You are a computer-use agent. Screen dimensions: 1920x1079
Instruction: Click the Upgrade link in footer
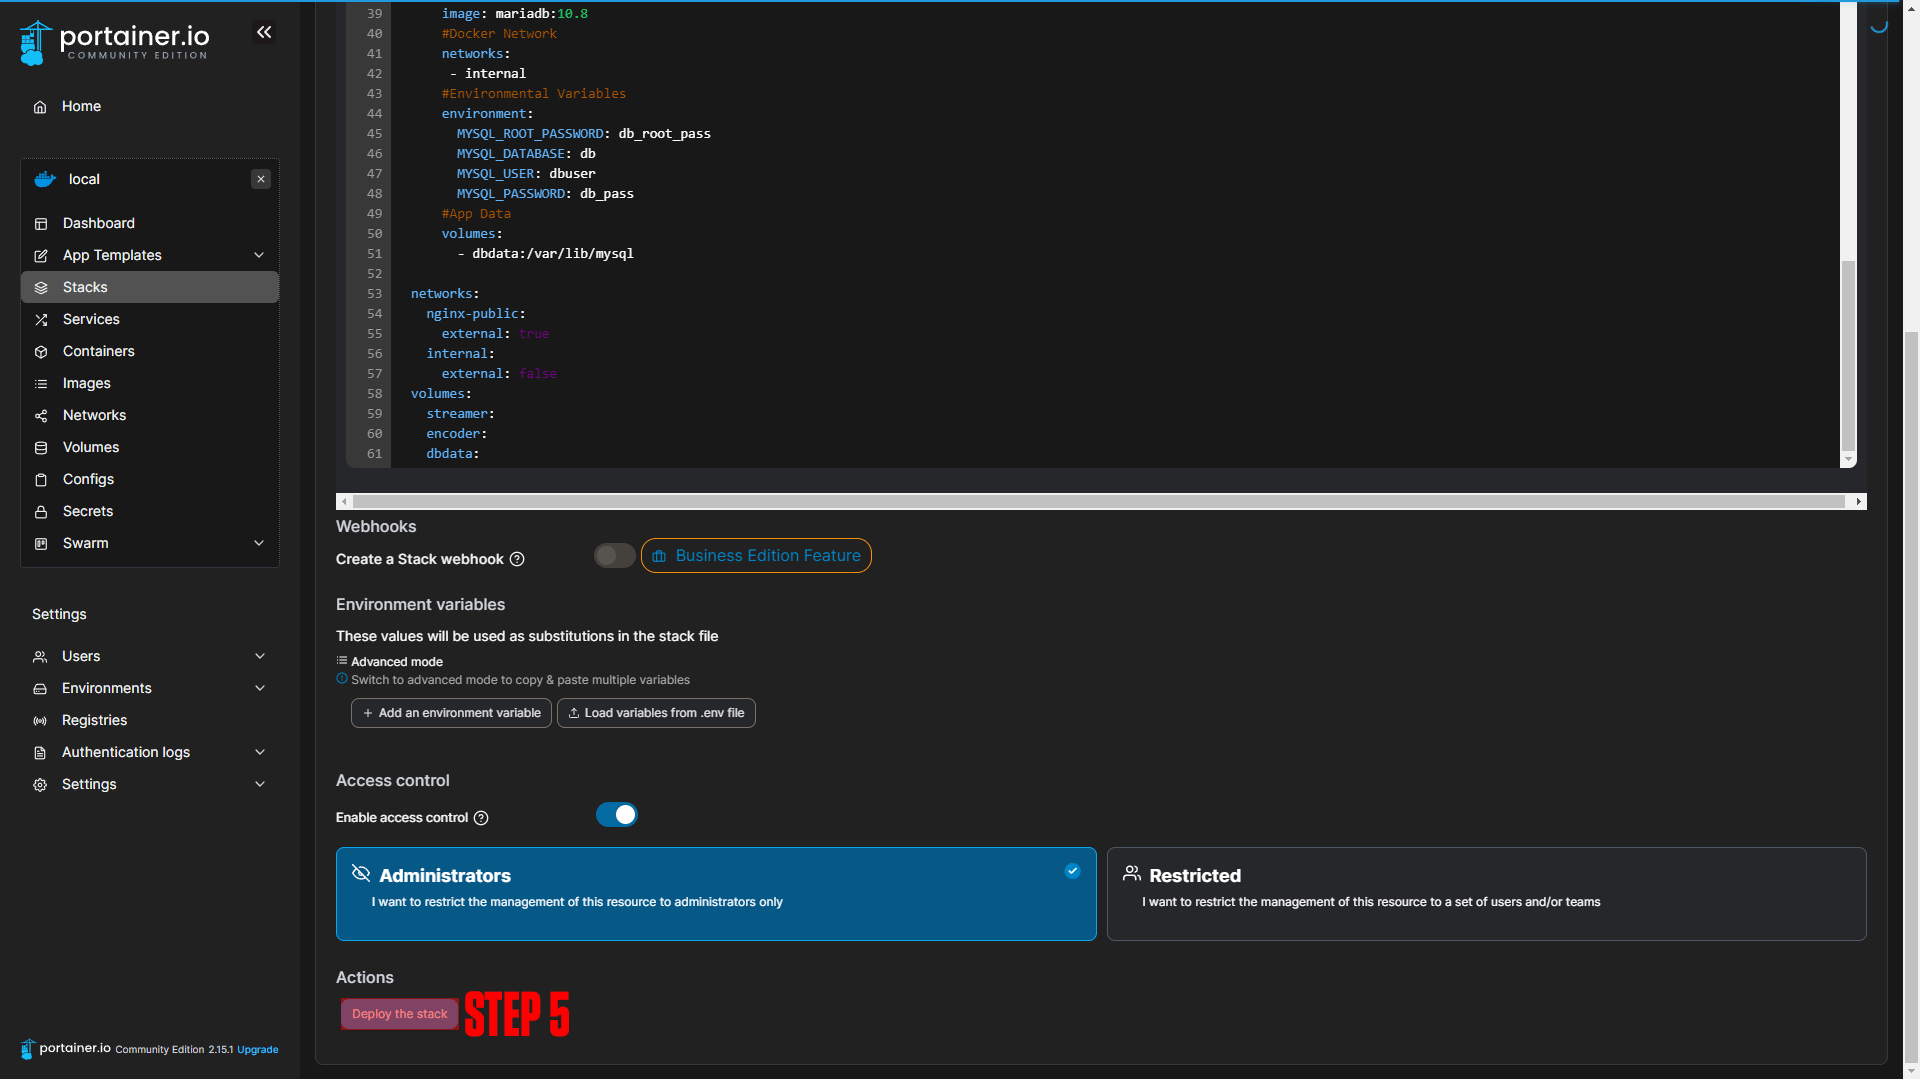pyautogui.click(x=257, y=1050)
